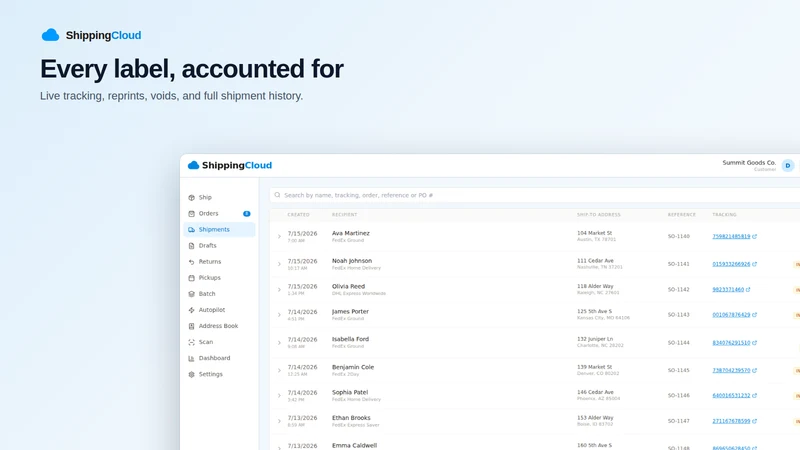800x450 pixels.
Task: Click the search magnifier icon
Action: pyautogui.click(x=278, y=195)
